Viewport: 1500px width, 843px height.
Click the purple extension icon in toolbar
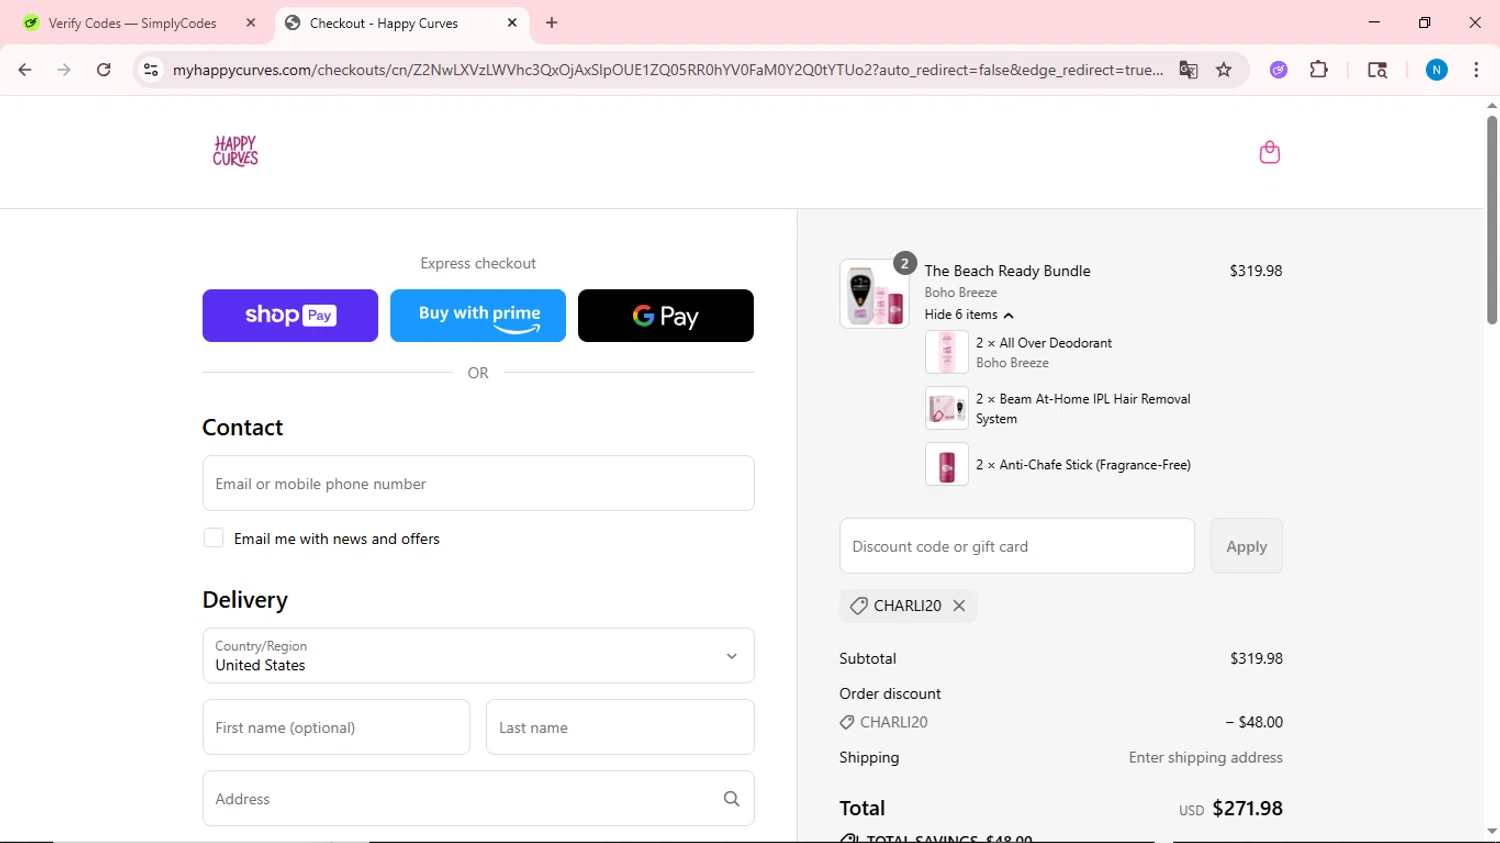[x=1278, y=70]
